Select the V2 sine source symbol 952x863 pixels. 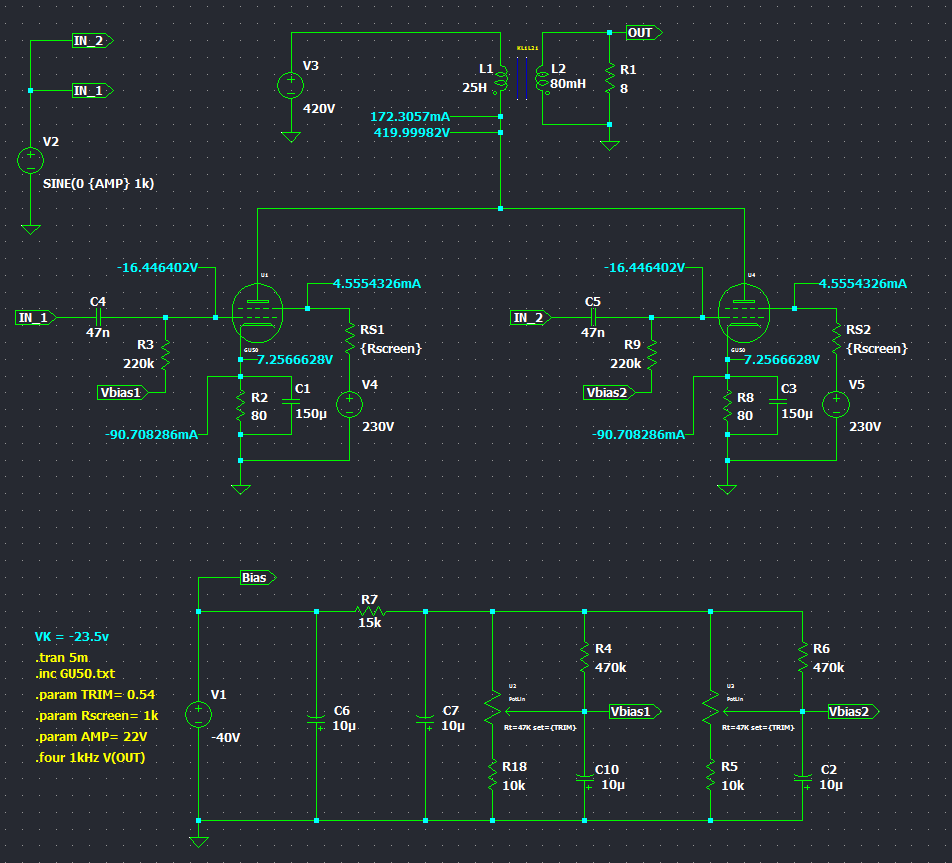coord(31,159)
